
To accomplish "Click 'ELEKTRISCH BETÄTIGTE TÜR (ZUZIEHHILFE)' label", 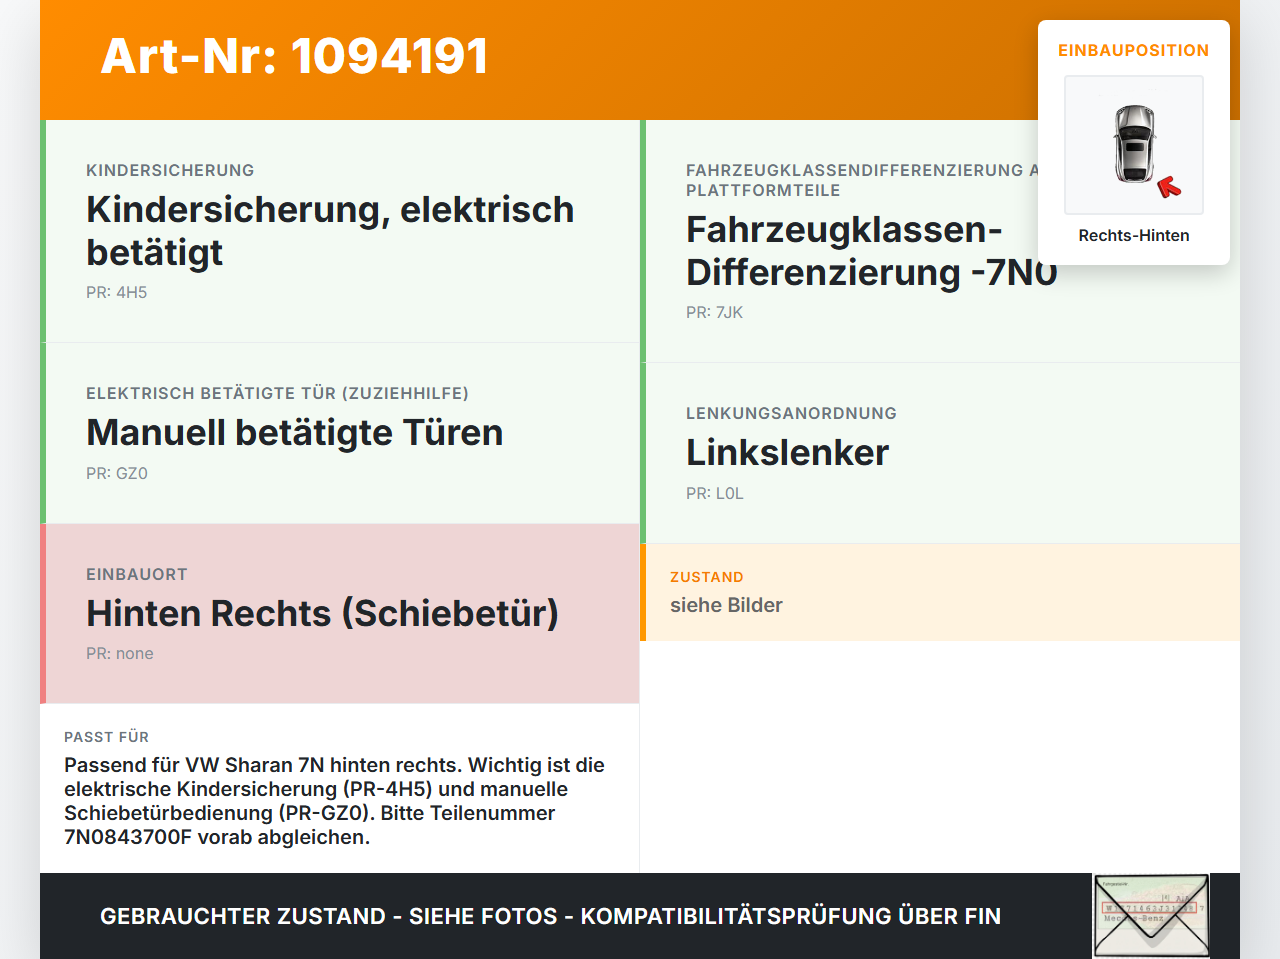I will [x=277, y=393].
